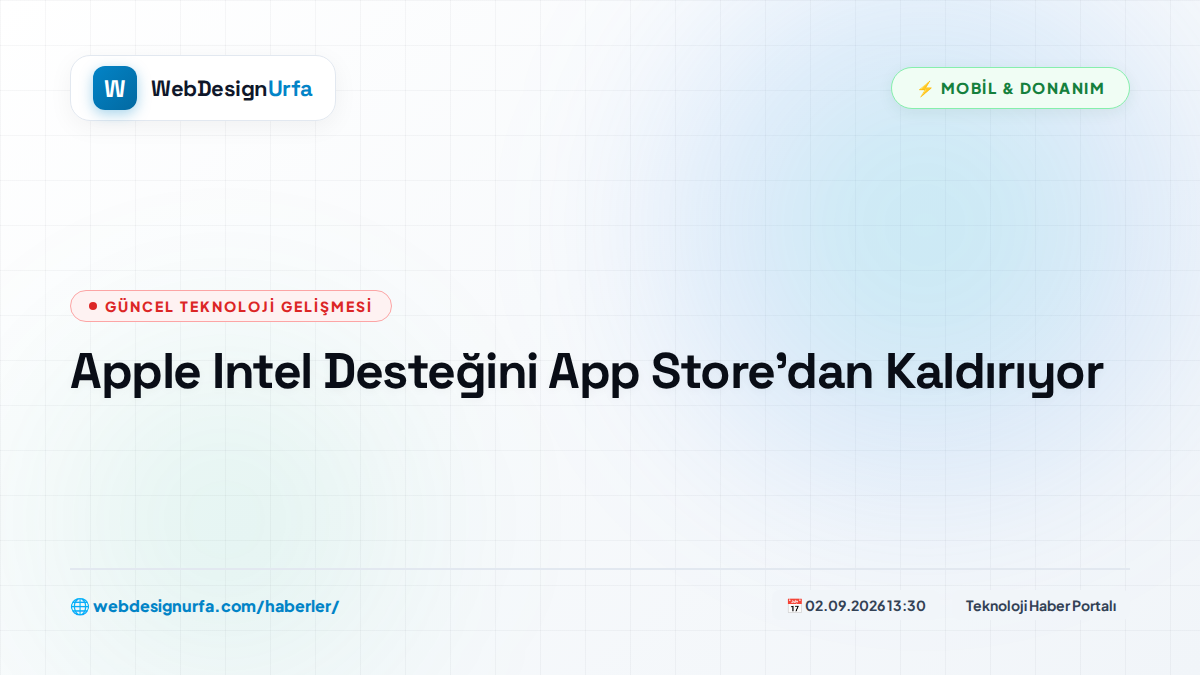Image resolution: width=1200 pixels, height=675 pixels.
Task: Click the GÜNCEL TEKNOLOJİ GELİŞMESİ tag
Action: [x=231, y=306]
